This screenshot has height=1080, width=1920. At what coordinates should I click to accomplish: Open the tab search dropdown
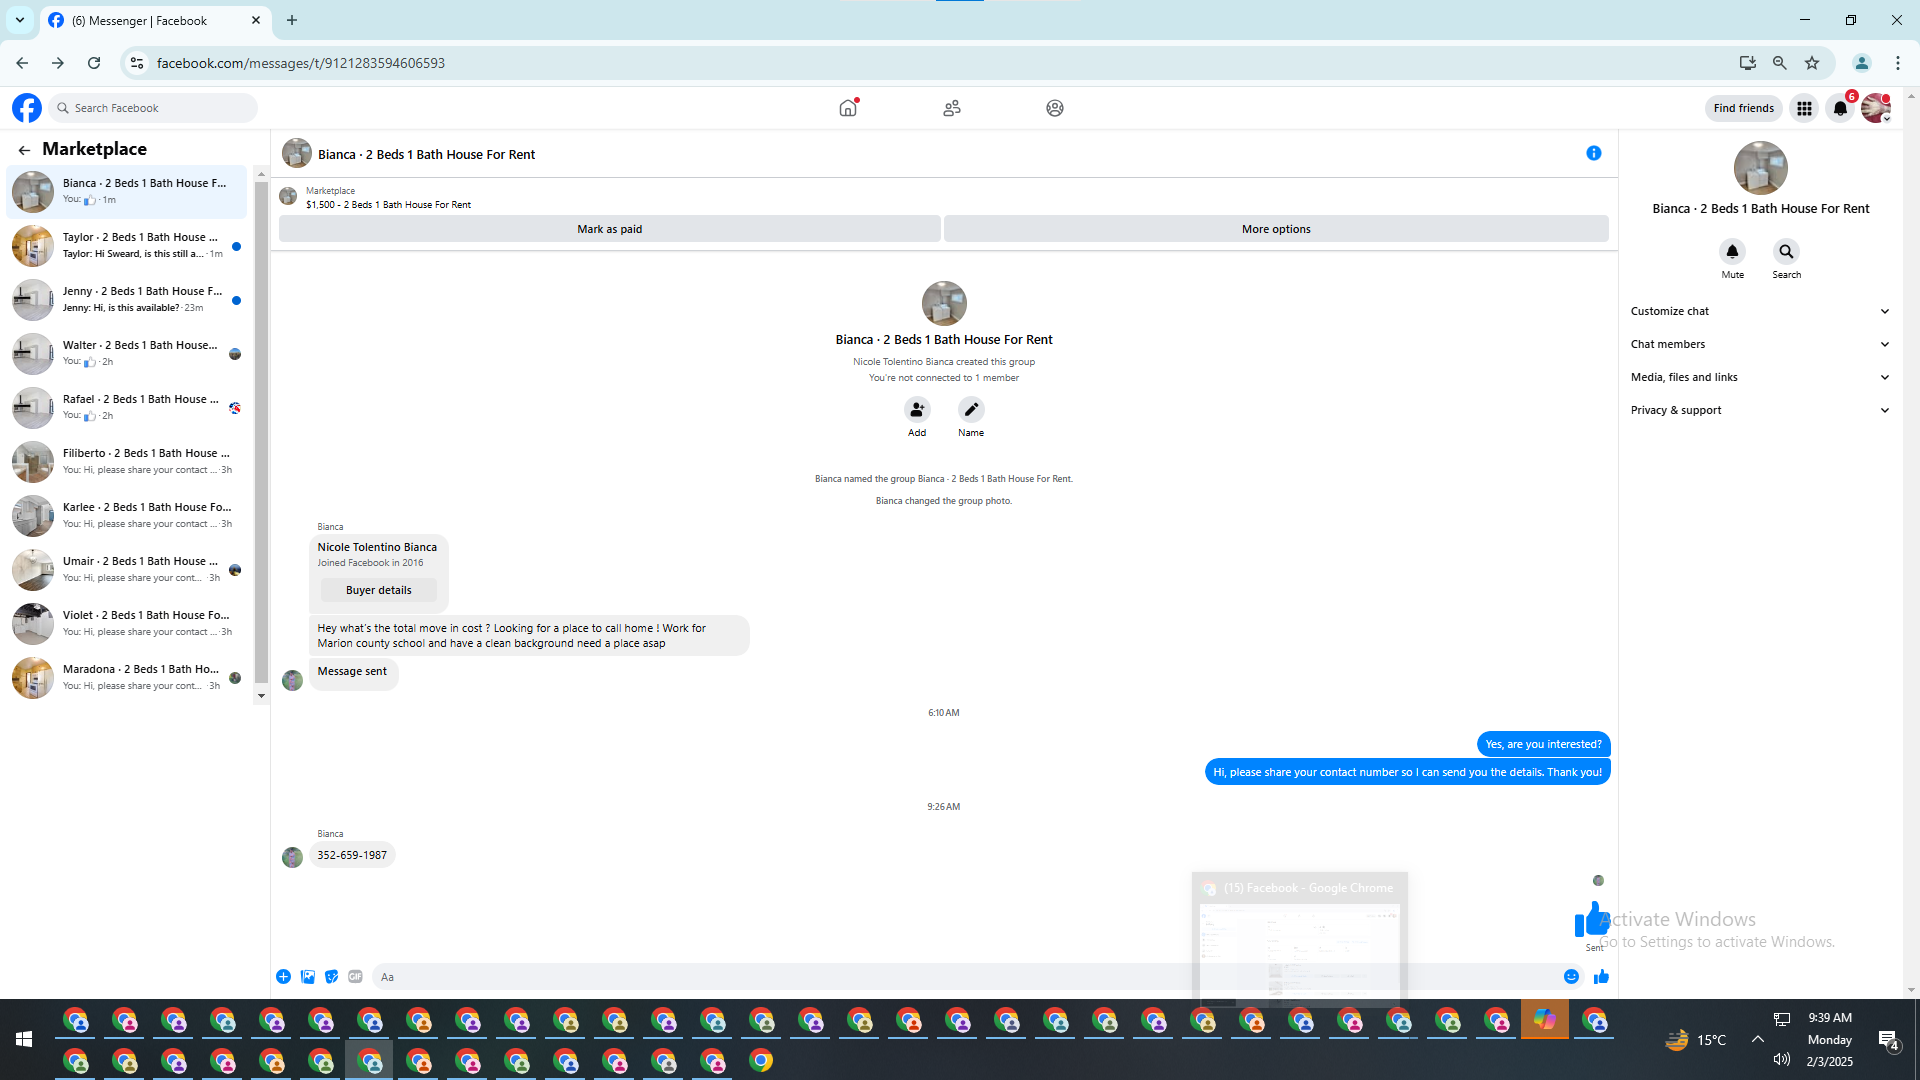[20, 20]
